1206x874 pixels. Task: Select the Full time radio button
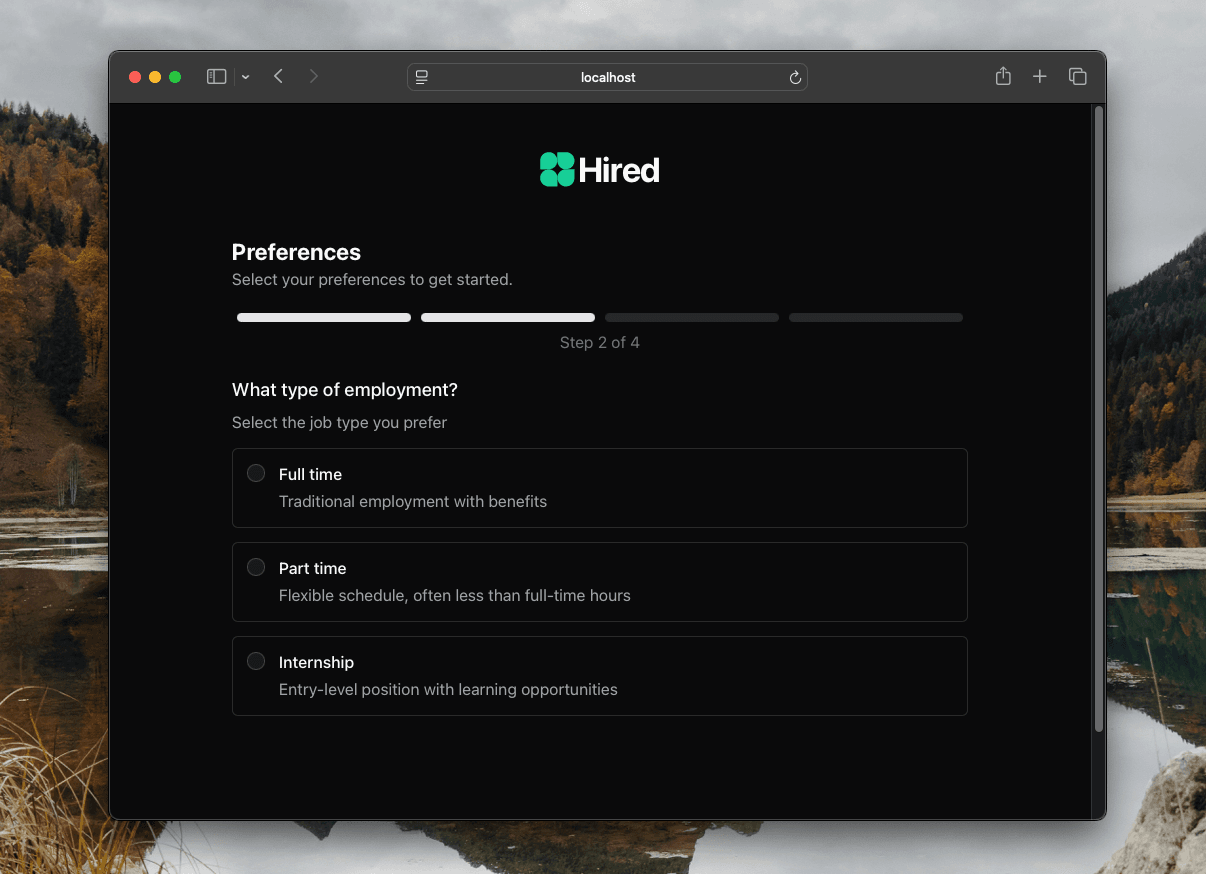pos(255,473)
